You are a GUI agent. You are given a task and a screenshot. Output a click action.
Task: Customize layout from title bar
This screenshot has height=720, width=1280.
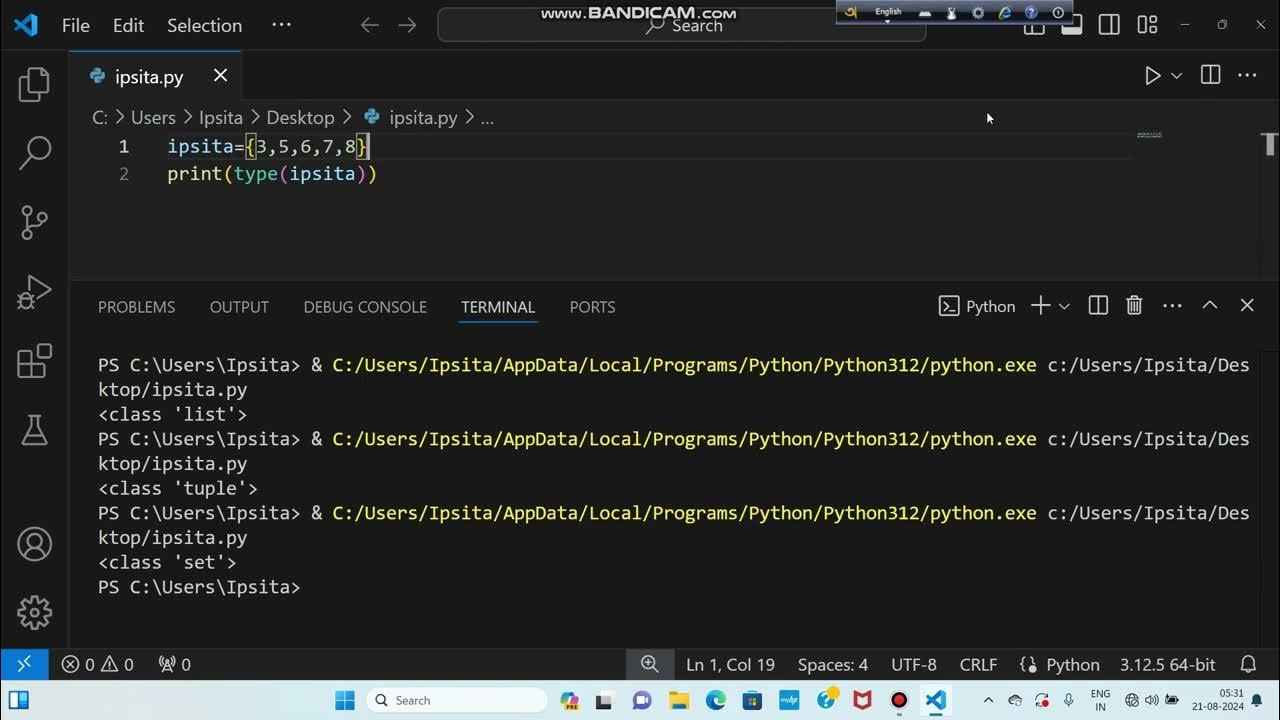(x=1147, y=25)
